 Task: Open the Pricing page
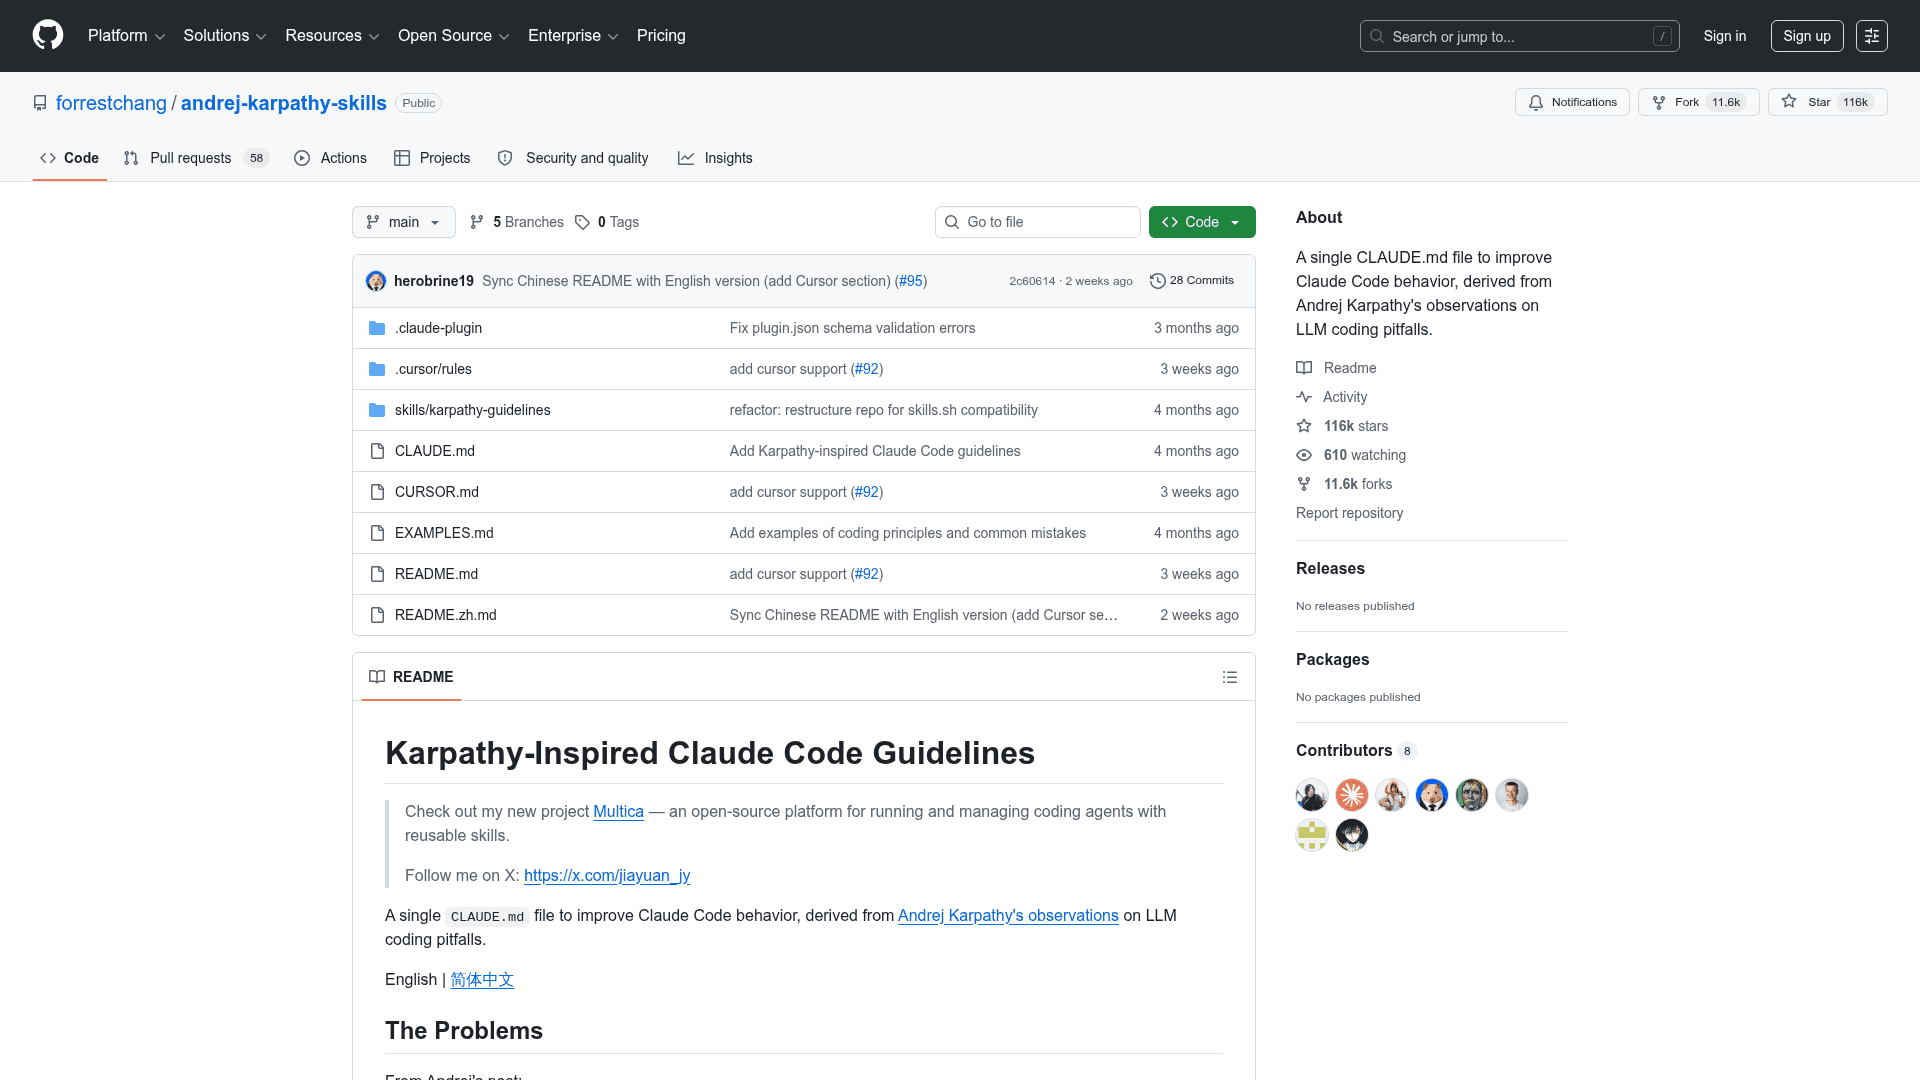661,36
